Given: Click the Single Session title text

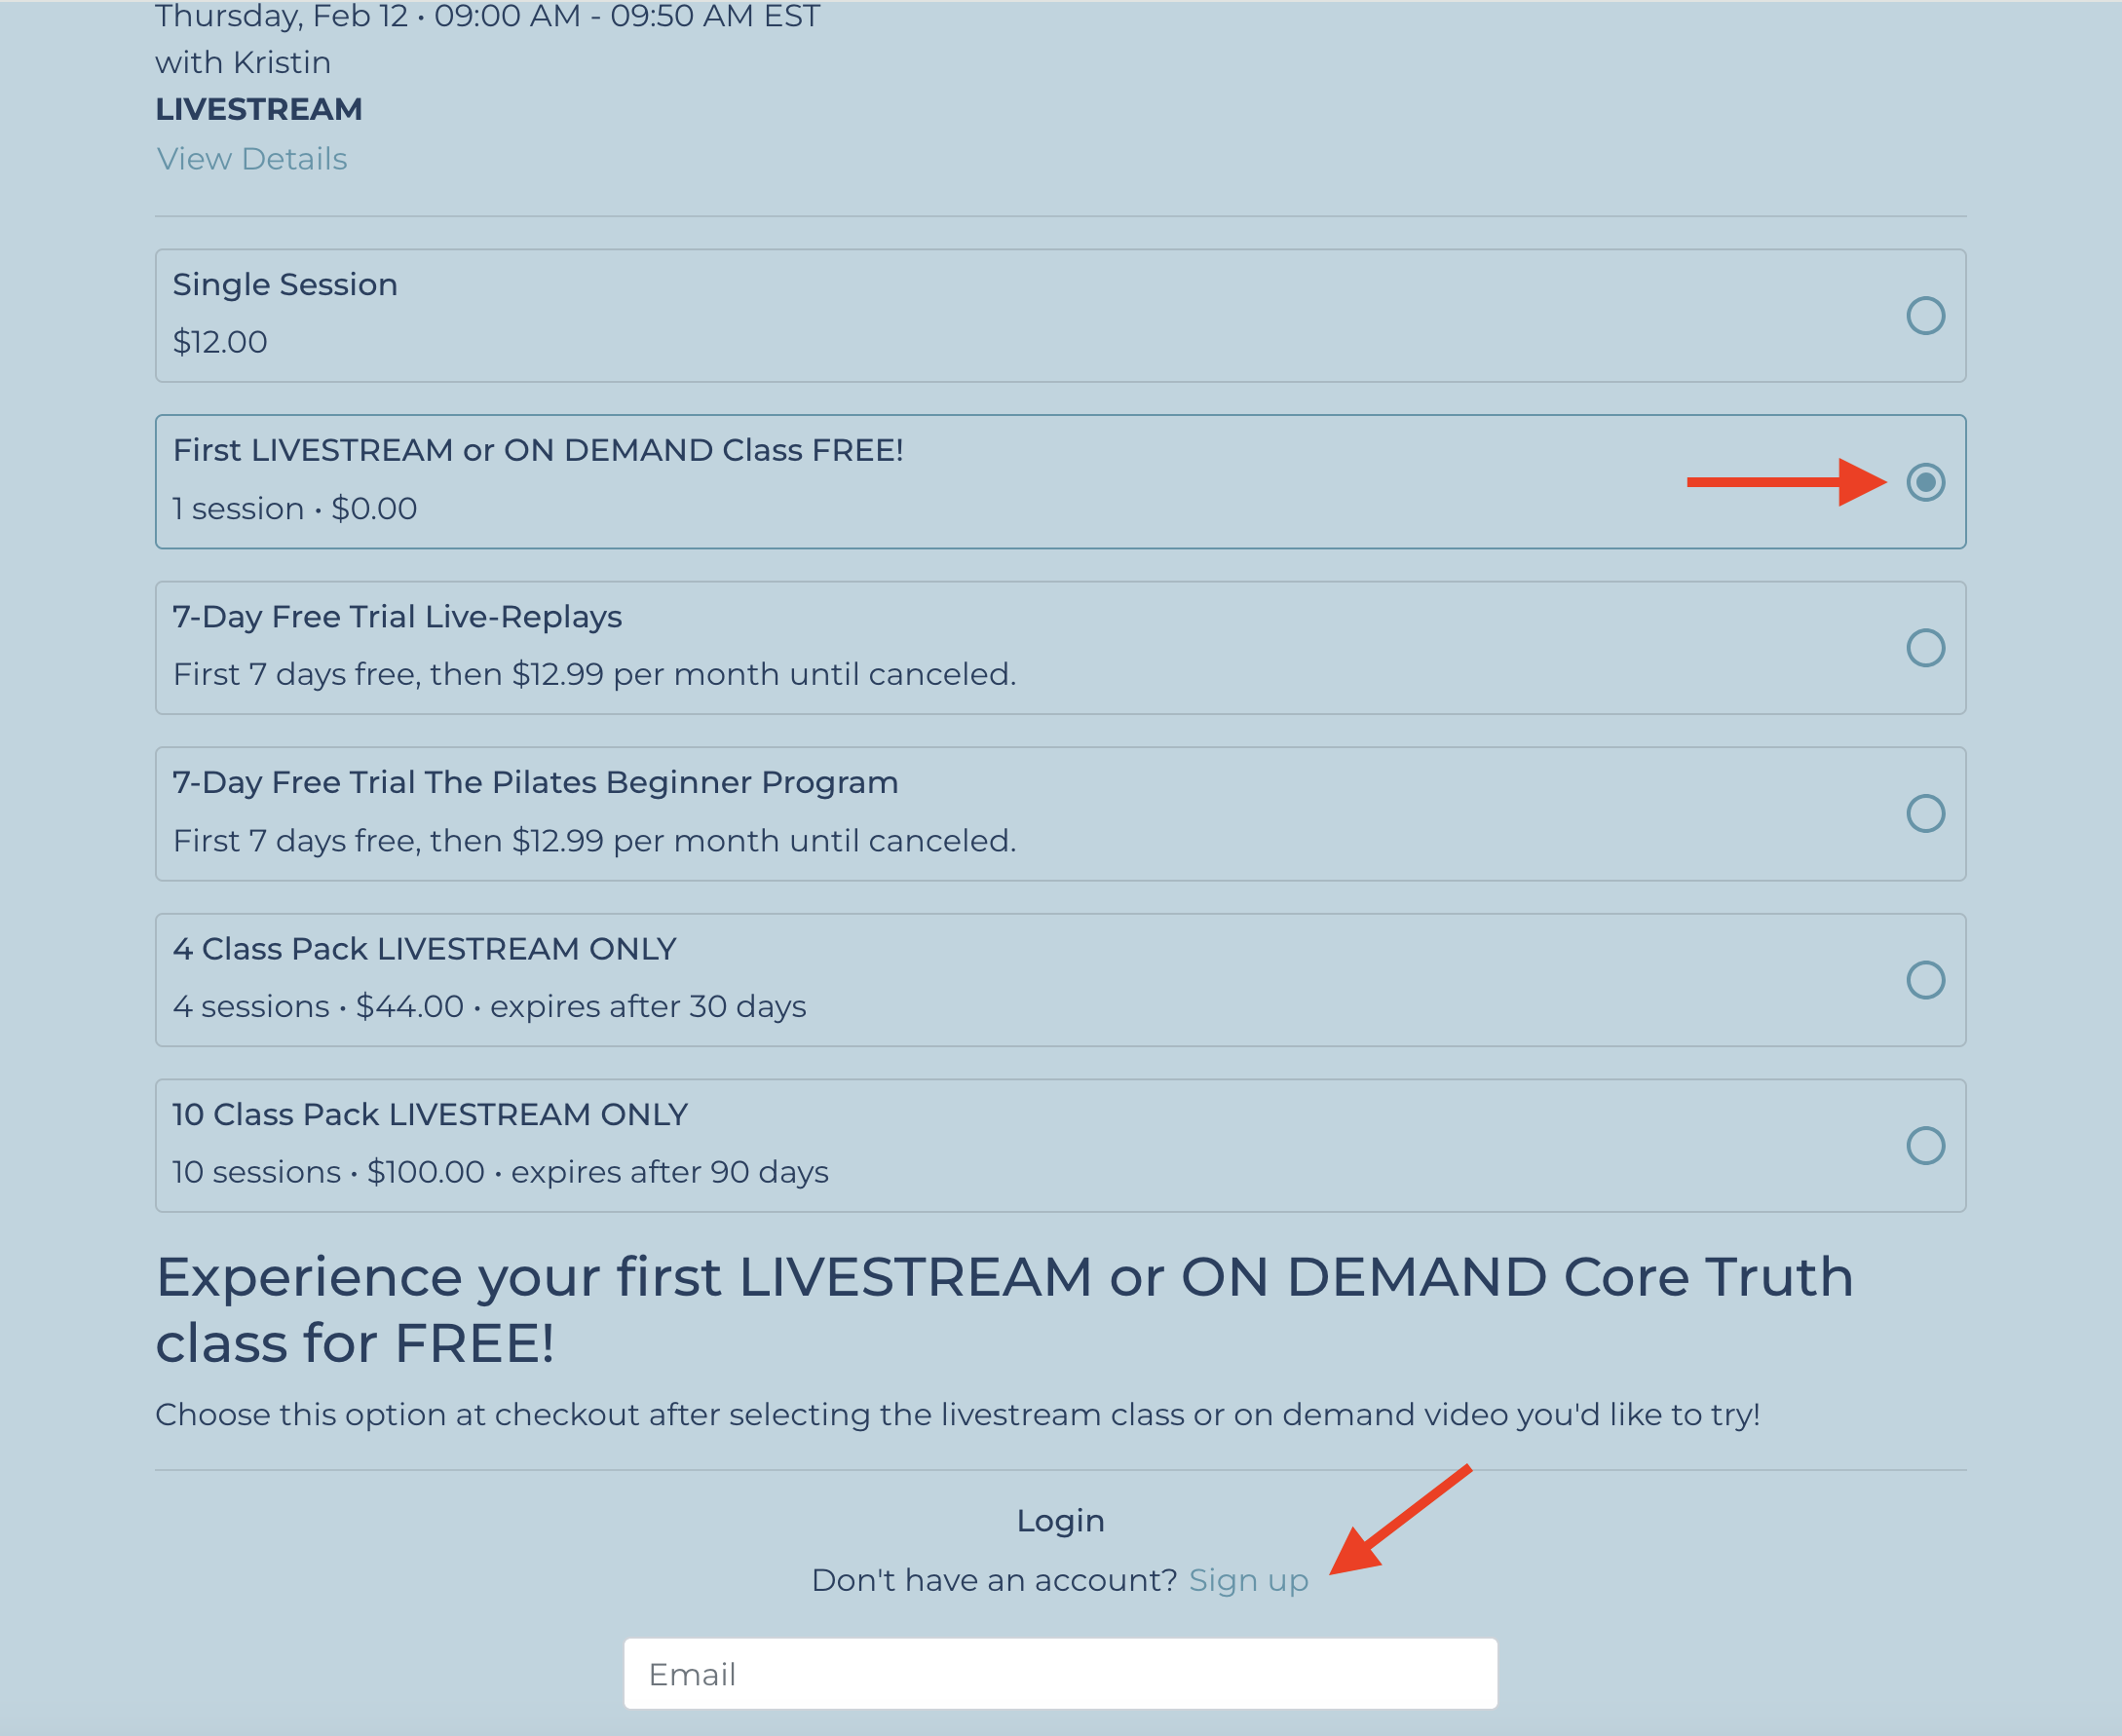Looking at the screenshot, I should (x=285, y=285).
